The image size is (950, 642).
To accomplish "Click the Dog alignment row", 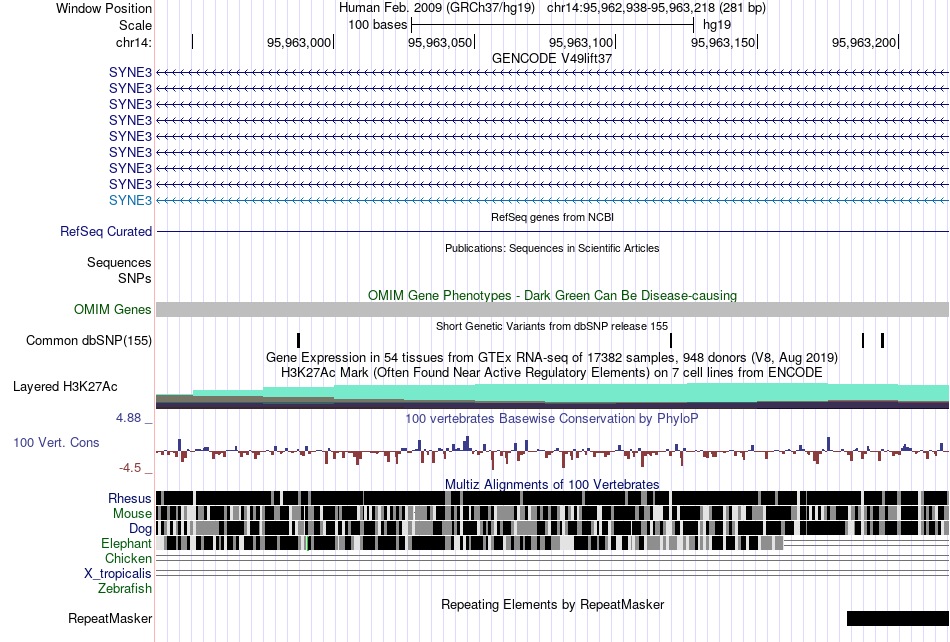I will pos(552,528).
